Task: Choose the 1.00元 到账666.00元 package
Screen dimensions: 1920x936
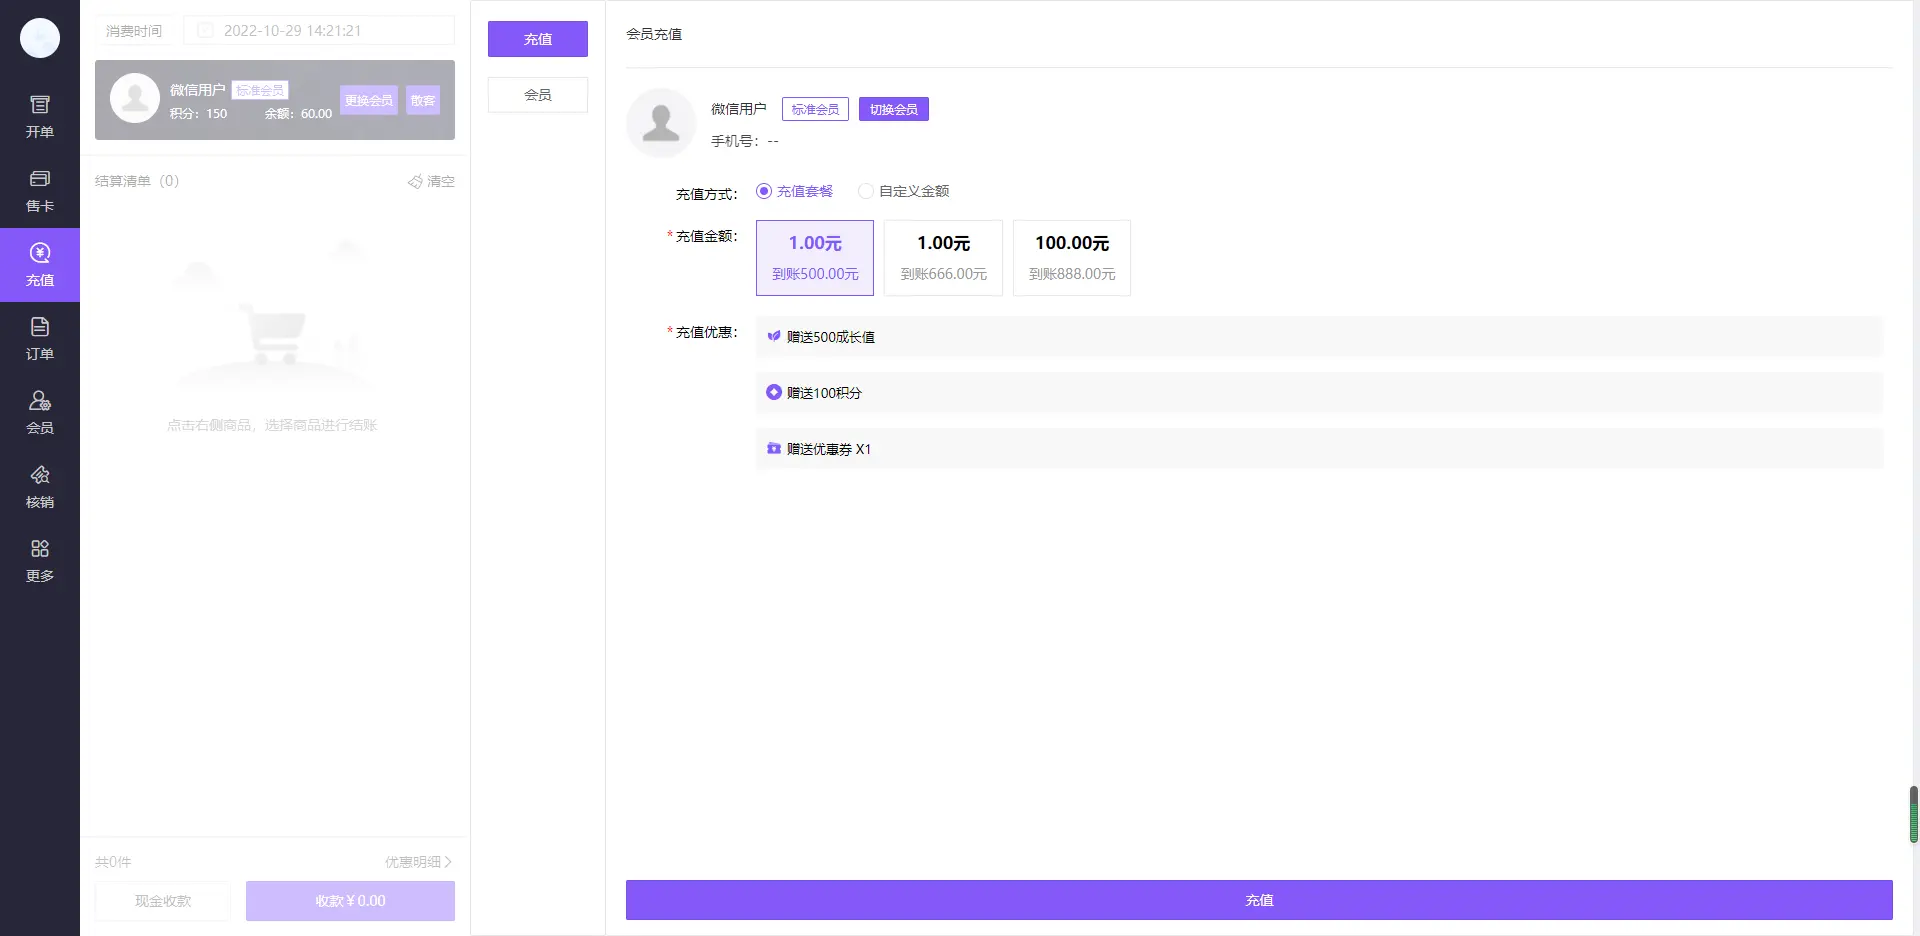Action: pyautogui.click(x=943, y=258)
